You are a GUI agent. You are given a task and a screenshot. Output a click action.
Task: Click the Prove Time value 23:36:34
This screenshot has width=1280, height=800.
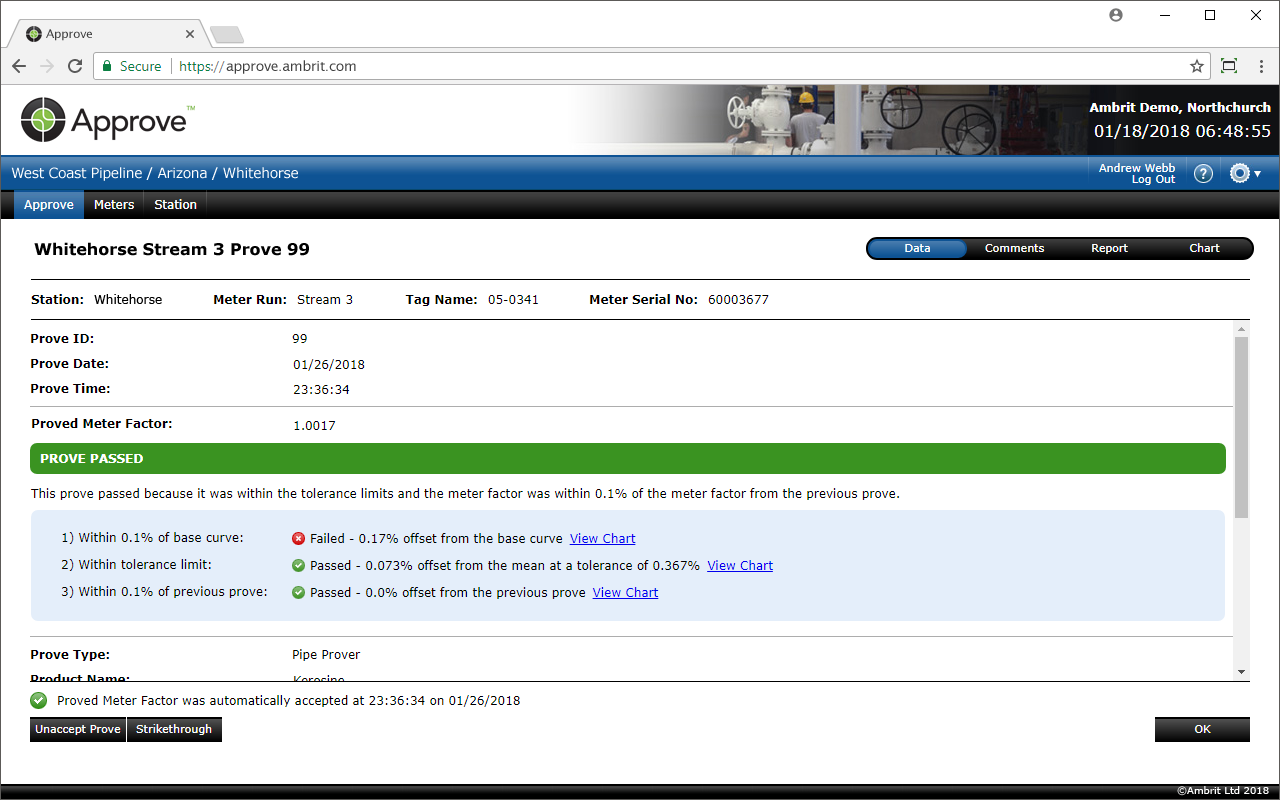click(x=321, y=389)
